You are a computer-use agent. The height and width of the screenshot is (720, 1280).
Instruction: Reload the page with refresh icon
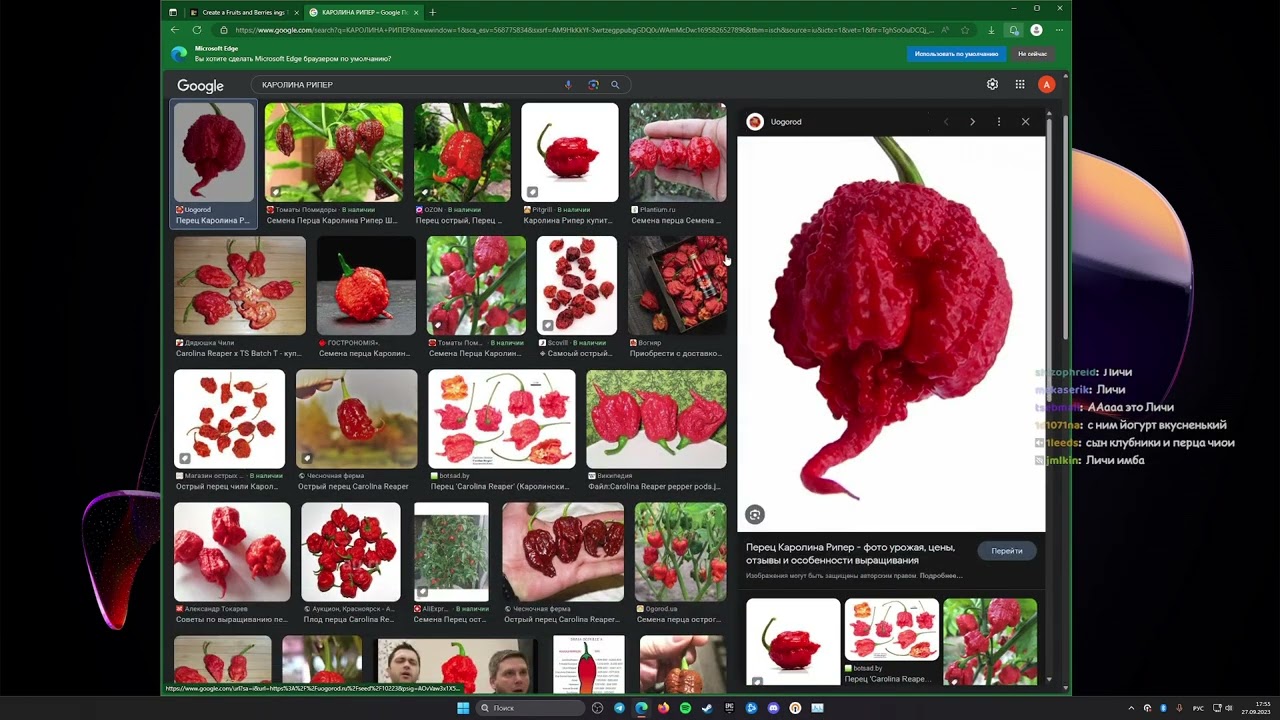click(197, 30)
